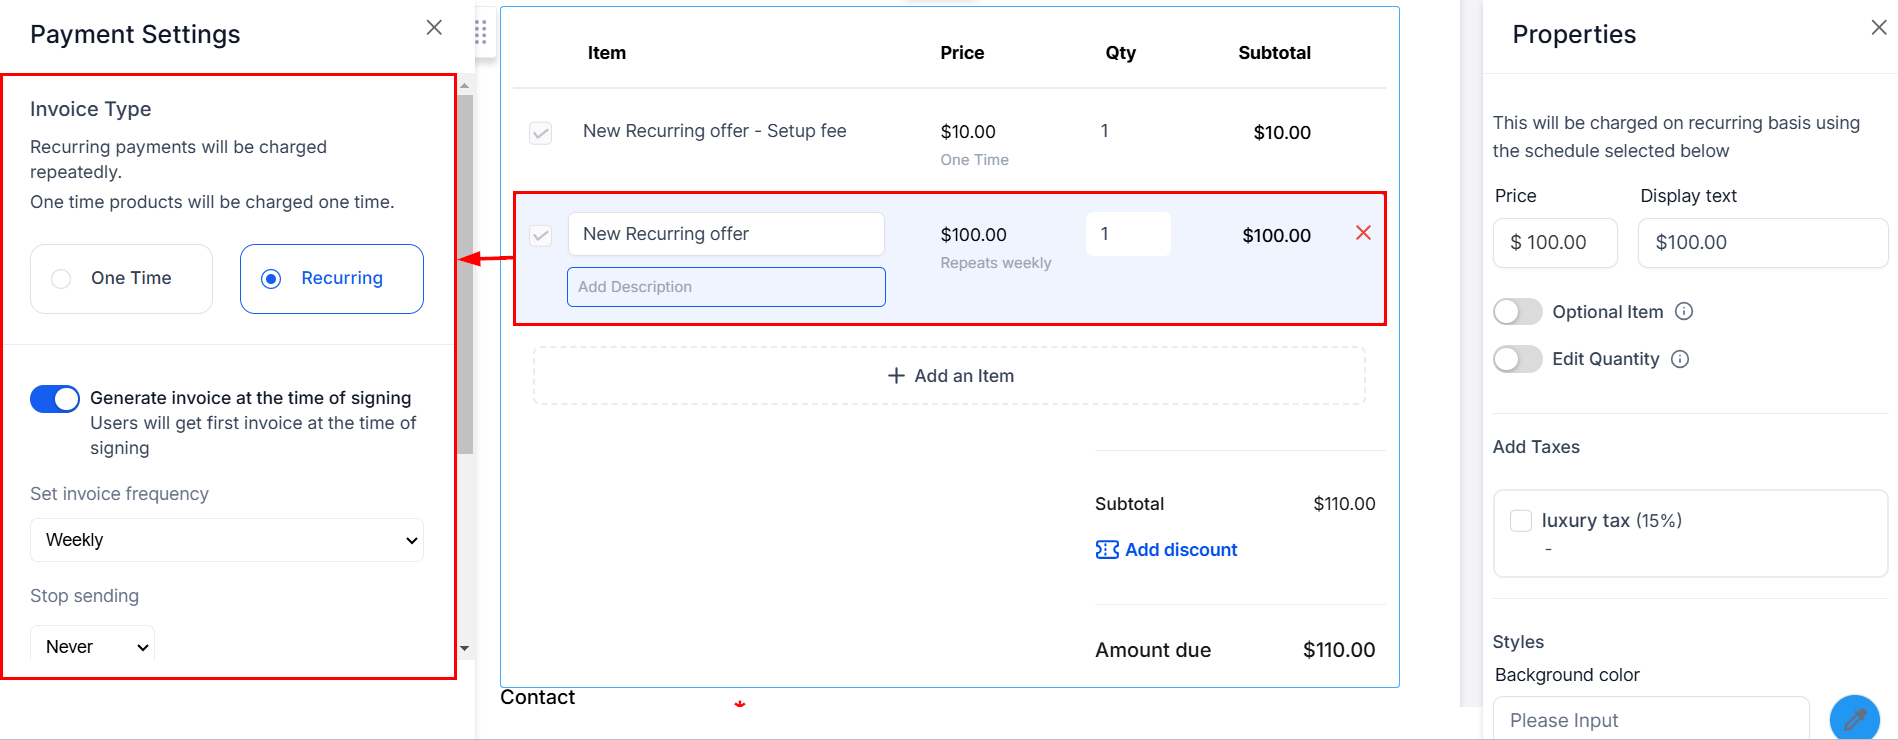
Task: Click the drag handle dots icon
Action: [x=481, y=33]
